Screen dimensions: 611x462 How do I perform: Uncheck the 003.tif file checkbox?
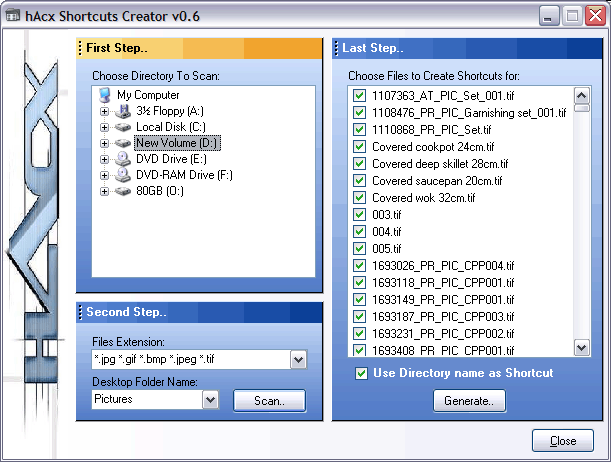coord(359,214)
